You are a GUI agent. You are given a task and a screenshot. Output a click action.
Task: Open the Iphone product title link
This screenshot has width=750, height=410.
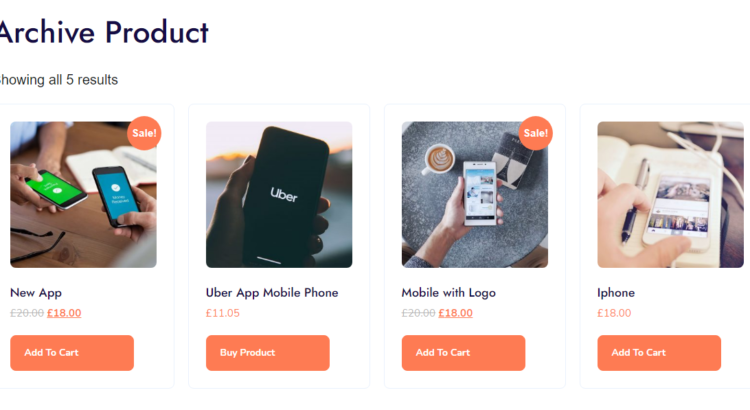click(x=616, y=293)
